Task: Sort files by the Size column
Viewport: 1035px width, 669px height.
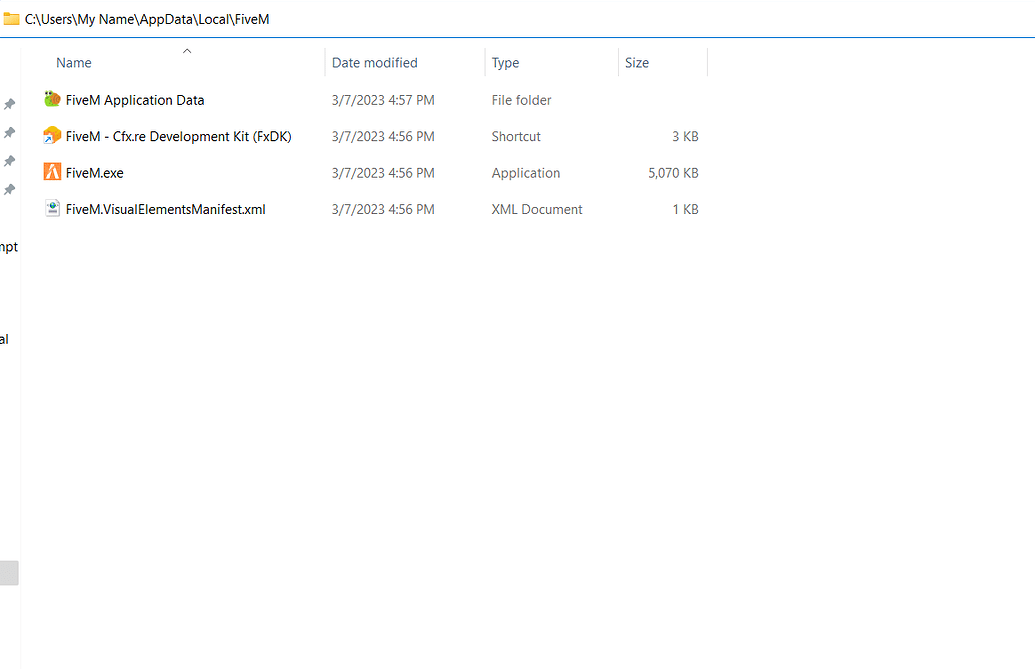Action: click(x=637, y=62)
